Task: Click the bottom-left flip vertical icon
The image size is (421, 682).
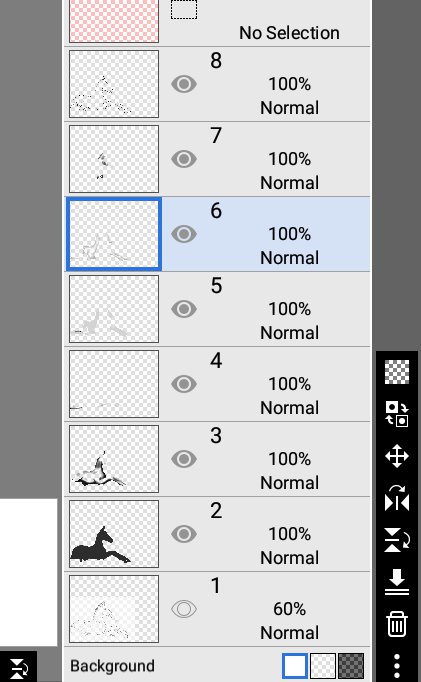Action: point(18,667)
